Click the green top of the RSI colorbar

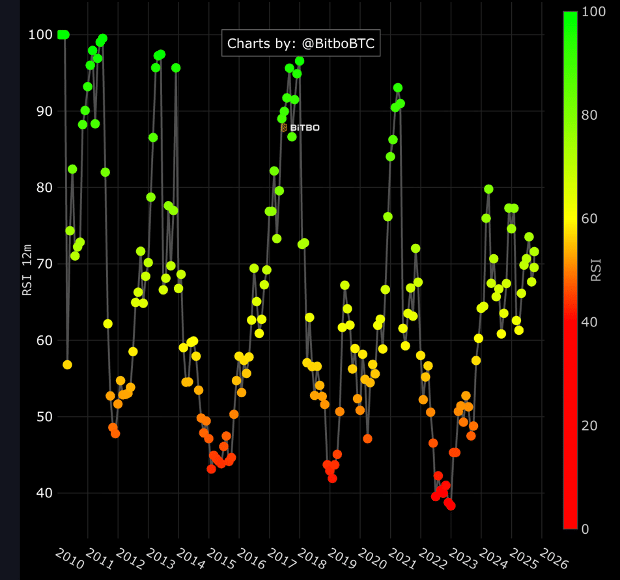pyautogui.click(x=570, y=18)
